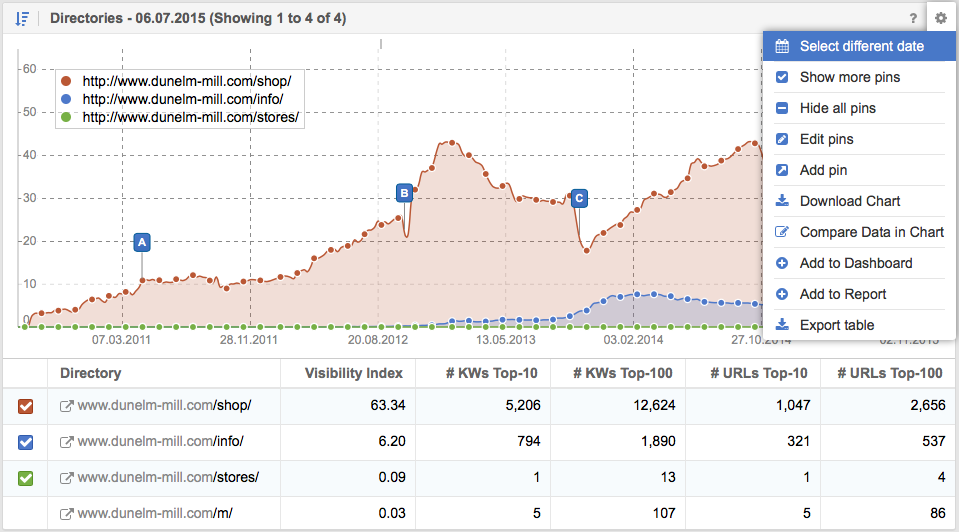Image resolution: width=959 pixels, height=532 pixels.
Task: Open www.dunelm-mill.com/shop/ directory link
Action: click(164, 406)
